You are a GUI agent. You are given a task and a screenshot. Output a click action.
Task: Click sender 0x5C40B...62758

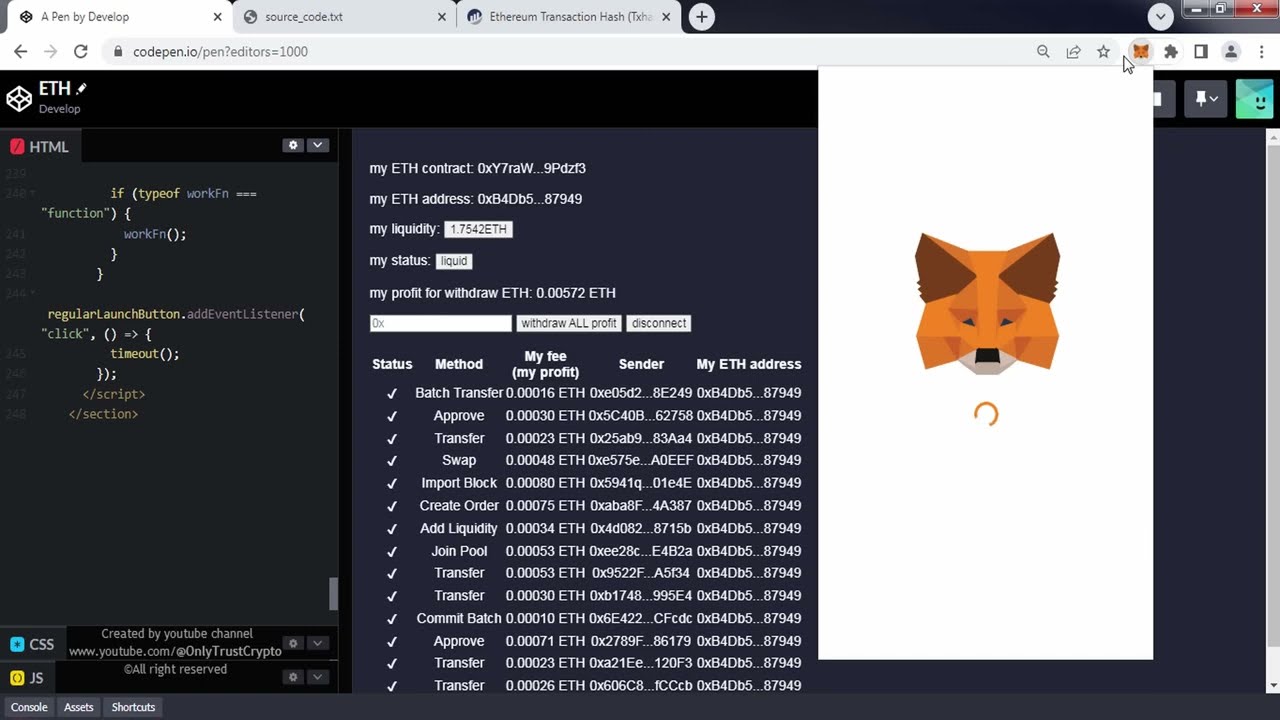(x=641, y=416)
